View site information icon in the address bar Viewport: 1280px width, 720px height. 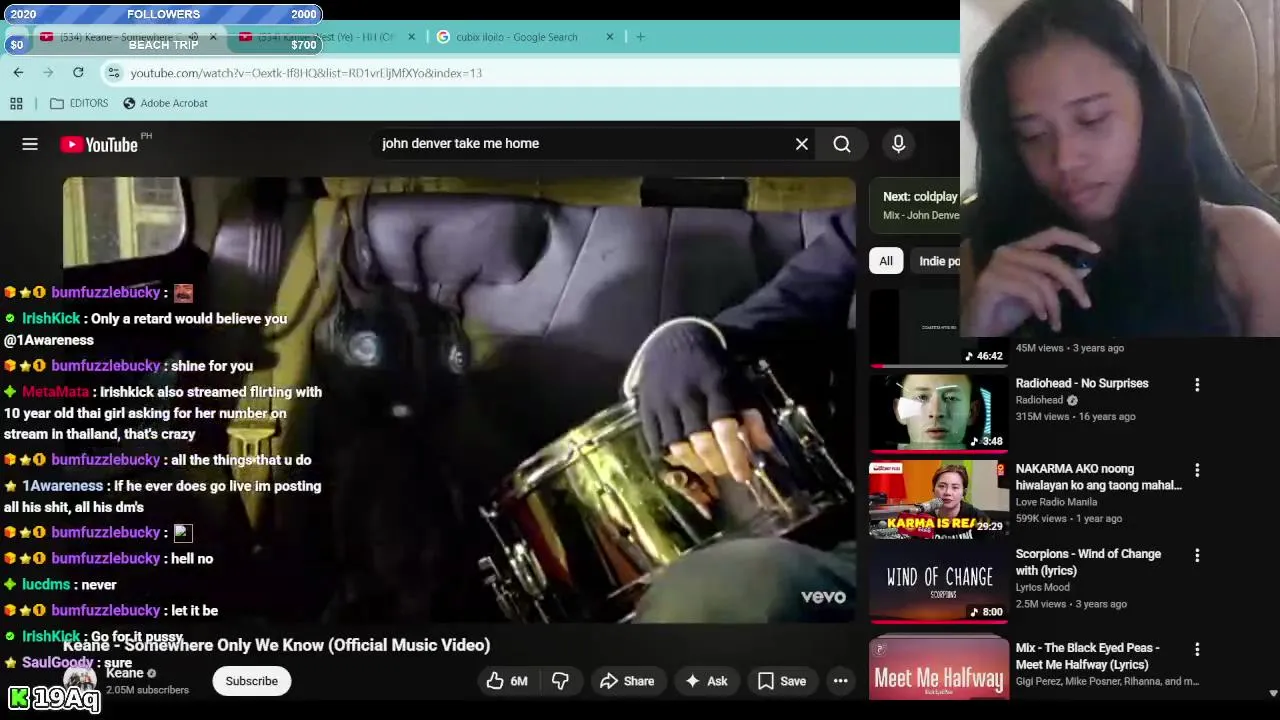click(x=114, y=73)
